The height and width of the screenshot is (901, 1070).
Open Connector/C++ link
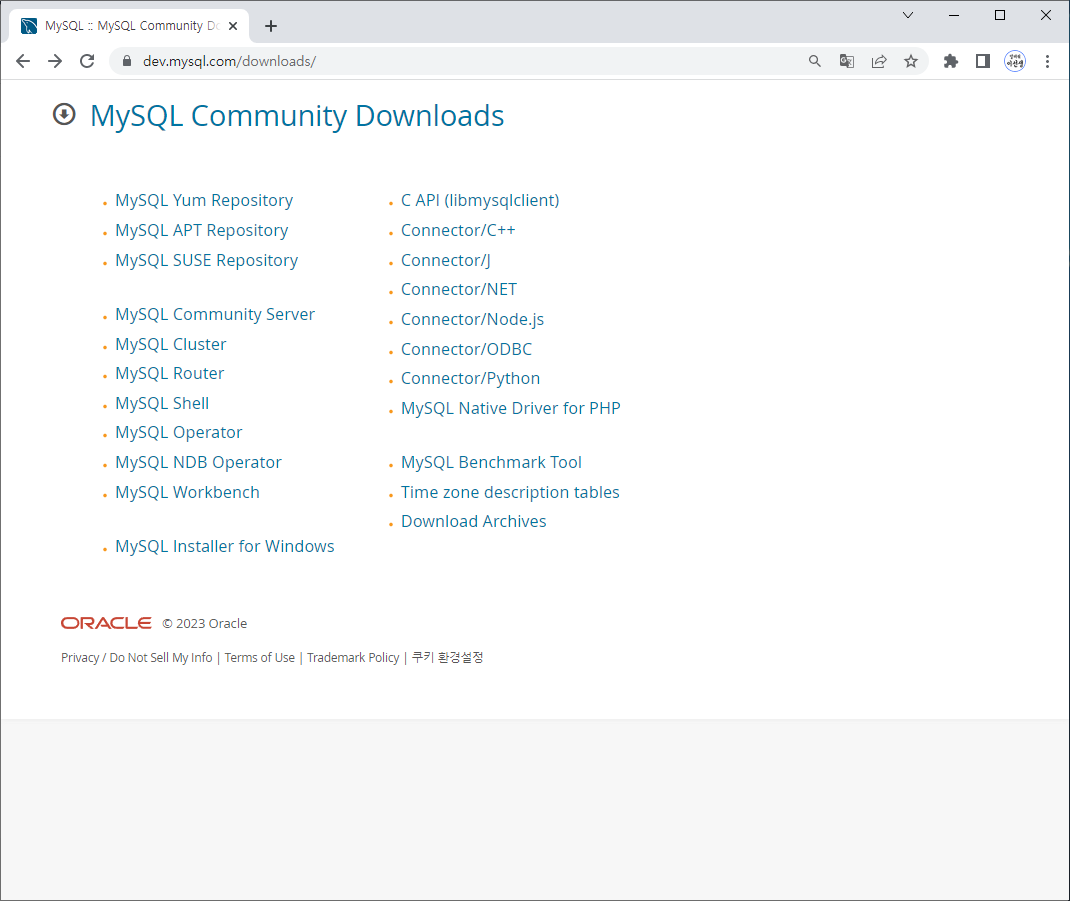pyautogui.click(x=458, y=231)
